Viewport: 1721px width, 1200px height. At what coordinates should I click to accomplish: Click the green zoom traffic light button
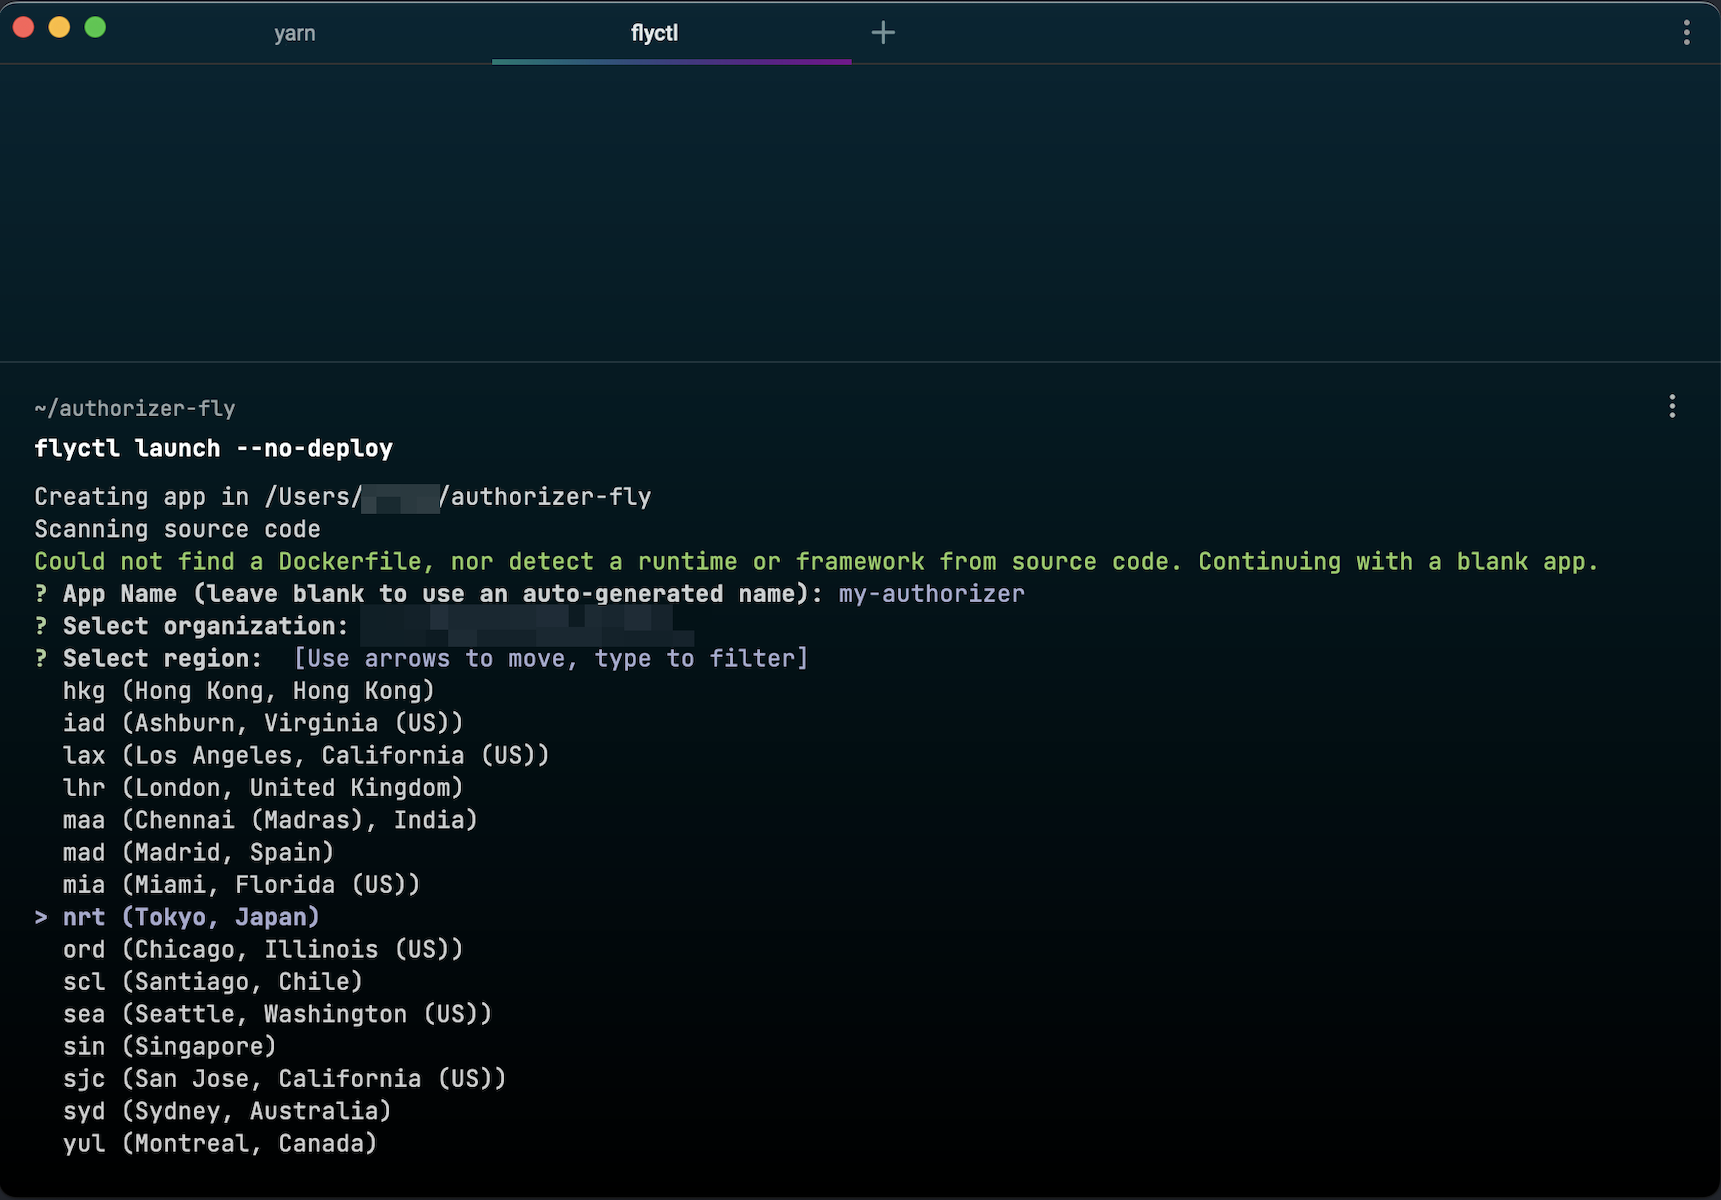95,29
